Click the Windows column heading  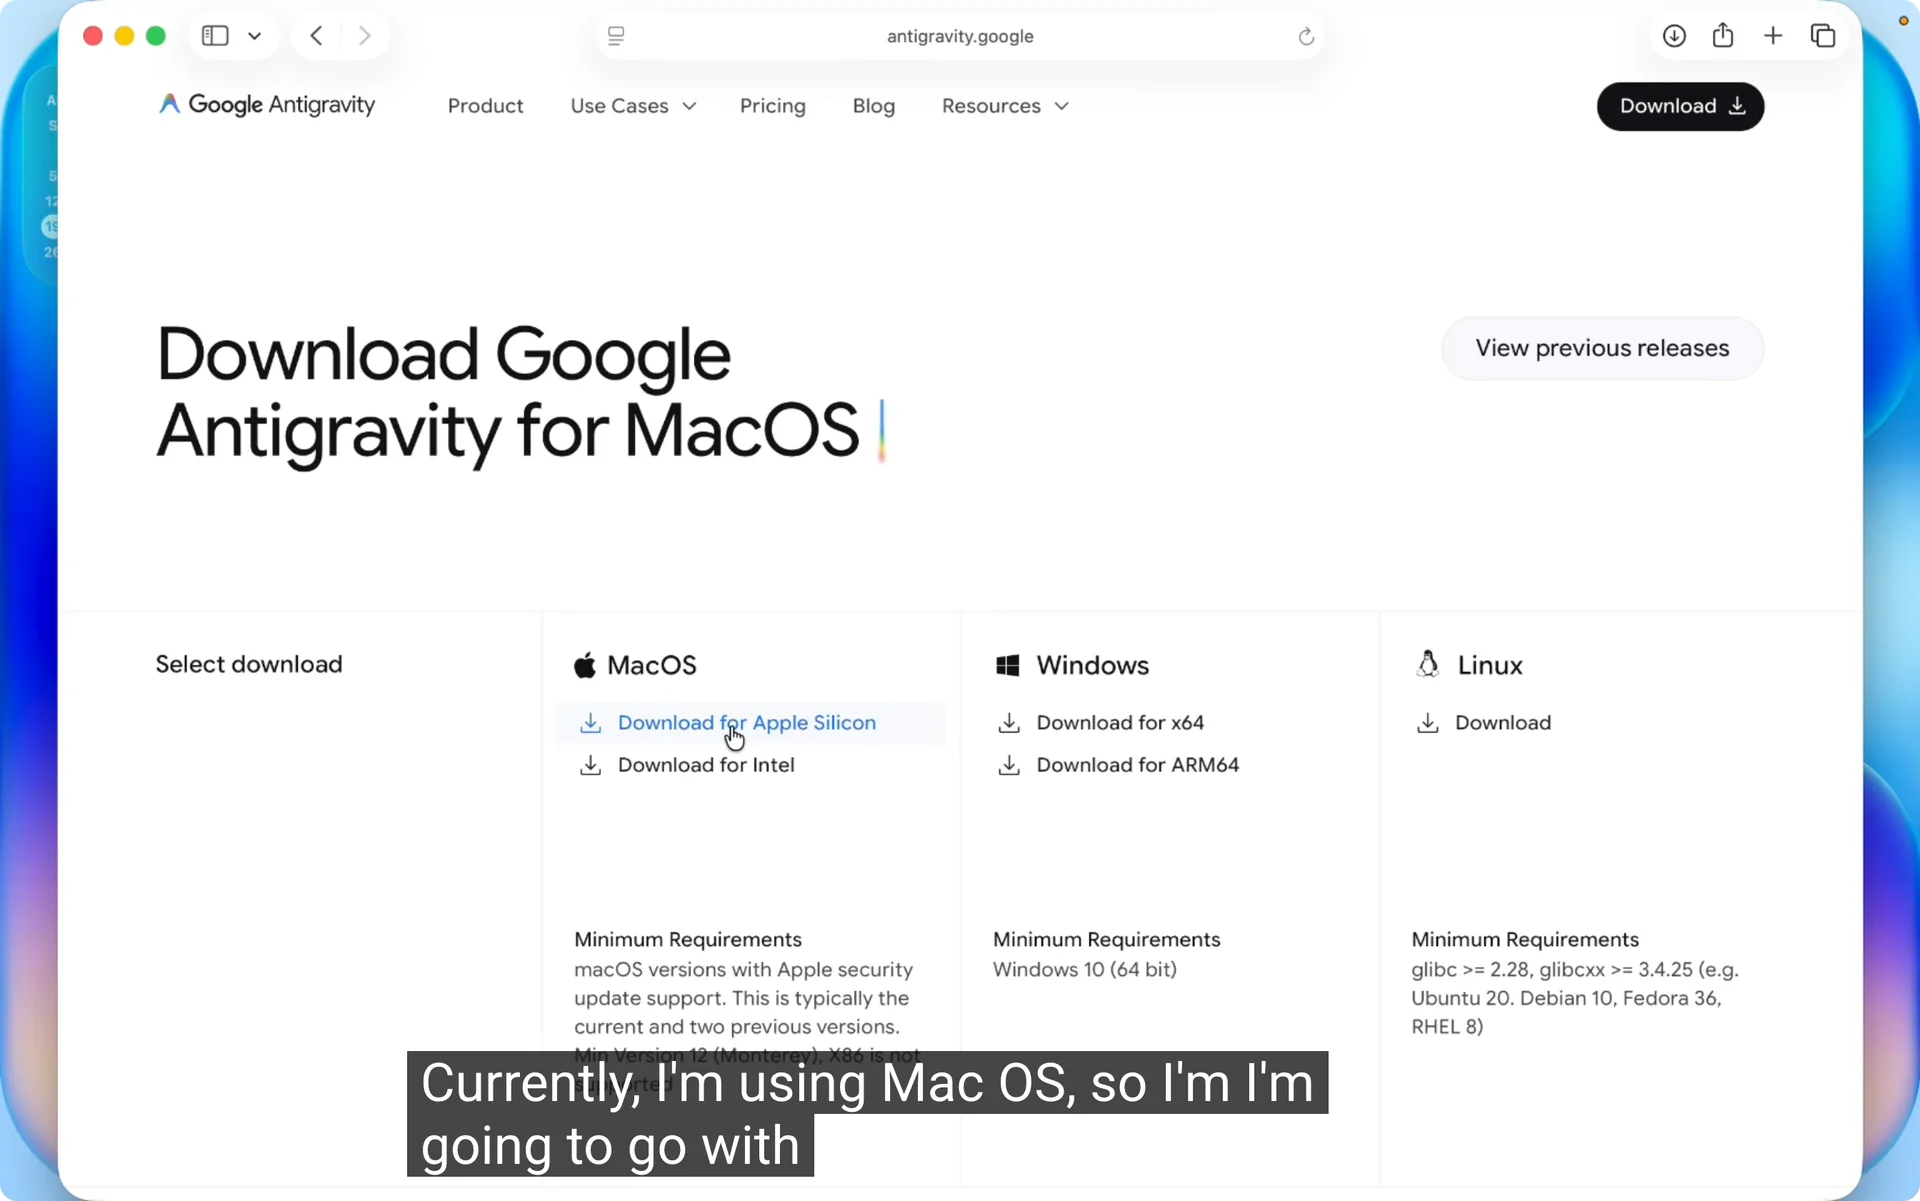click(1092, 665)
